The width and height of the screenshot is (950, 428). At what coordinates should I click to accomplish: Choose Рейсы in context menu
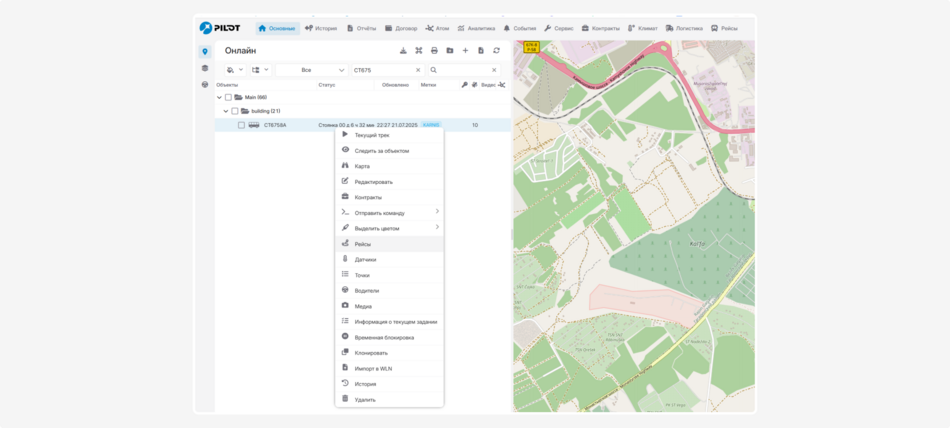point(390,244)
